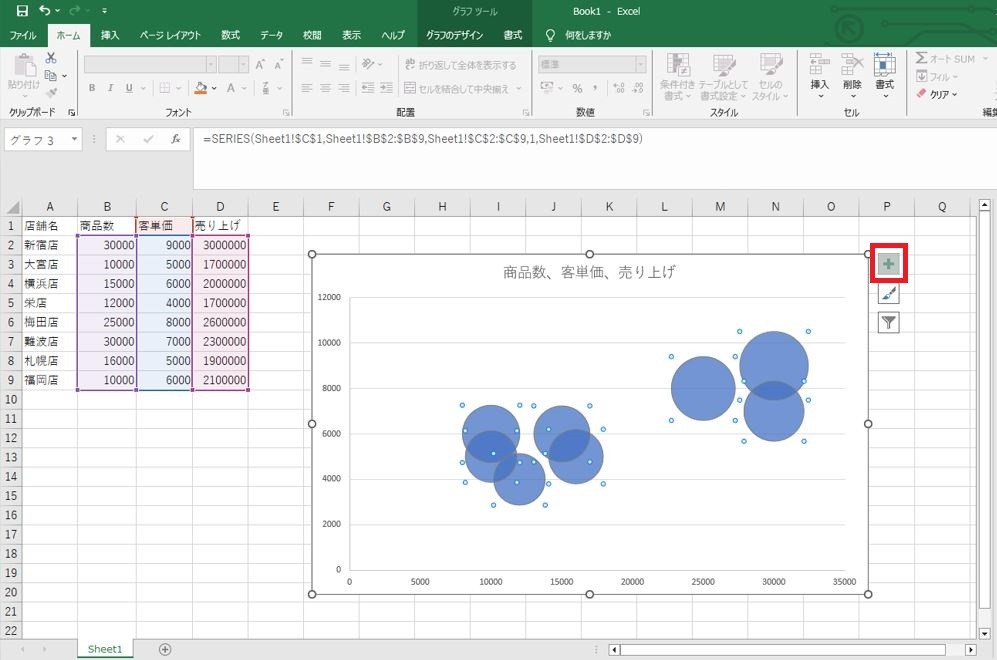997x660 pixels.
Task: Select the Sheet1 worksheet tab
Action: pyautogui.click(x=105, y=649)
